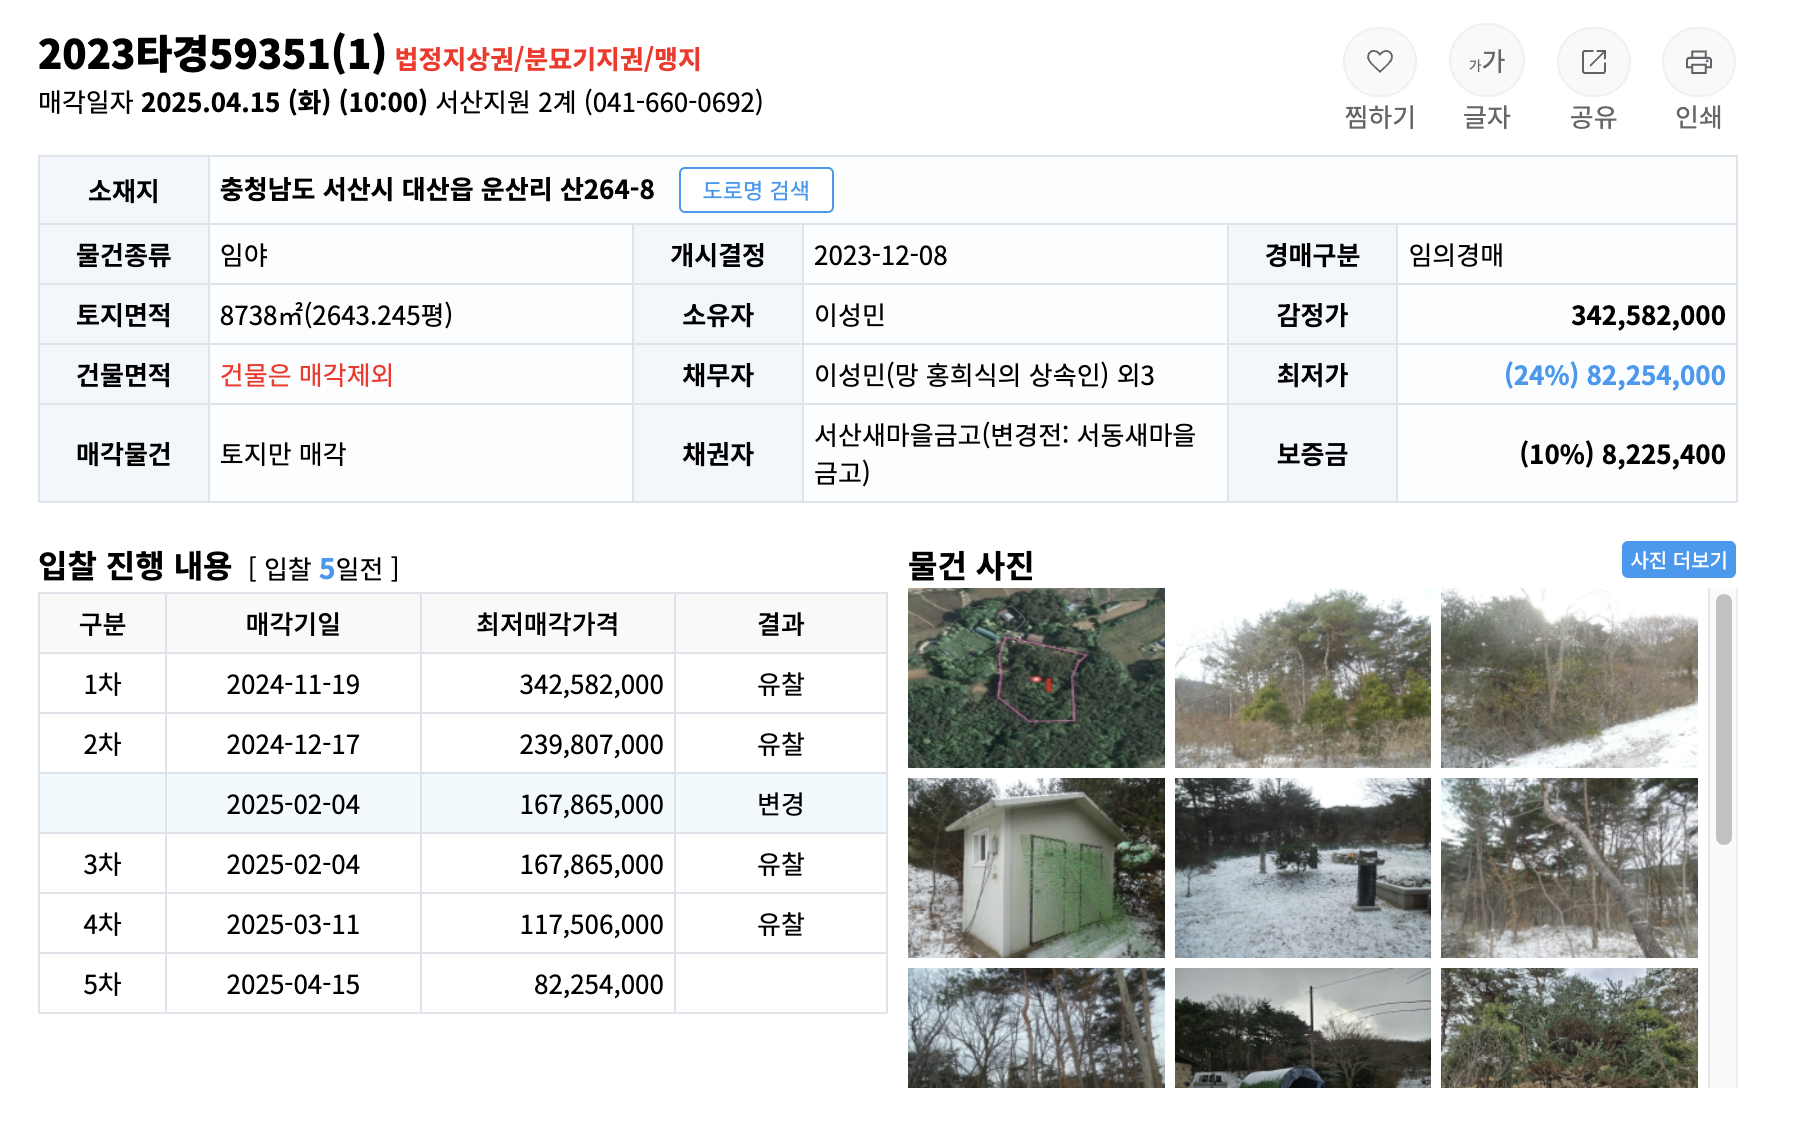Click the 도로명 검색 button
Screen dimensions: 1798x1124
tap(756, 190)
